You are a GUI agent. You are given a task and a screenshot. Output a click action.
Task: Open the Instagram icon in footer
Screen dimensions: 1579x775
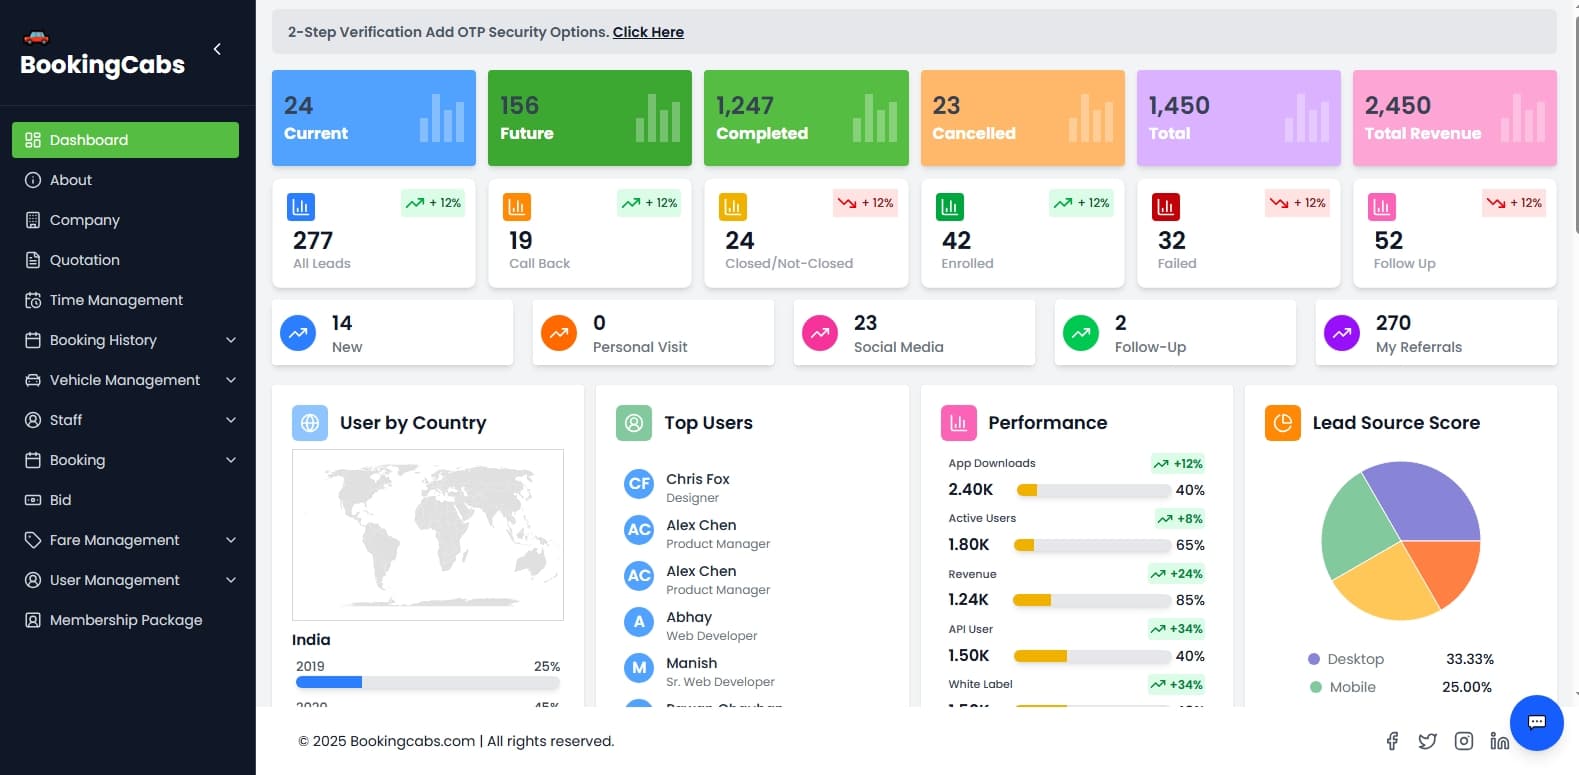(1464, 741)
